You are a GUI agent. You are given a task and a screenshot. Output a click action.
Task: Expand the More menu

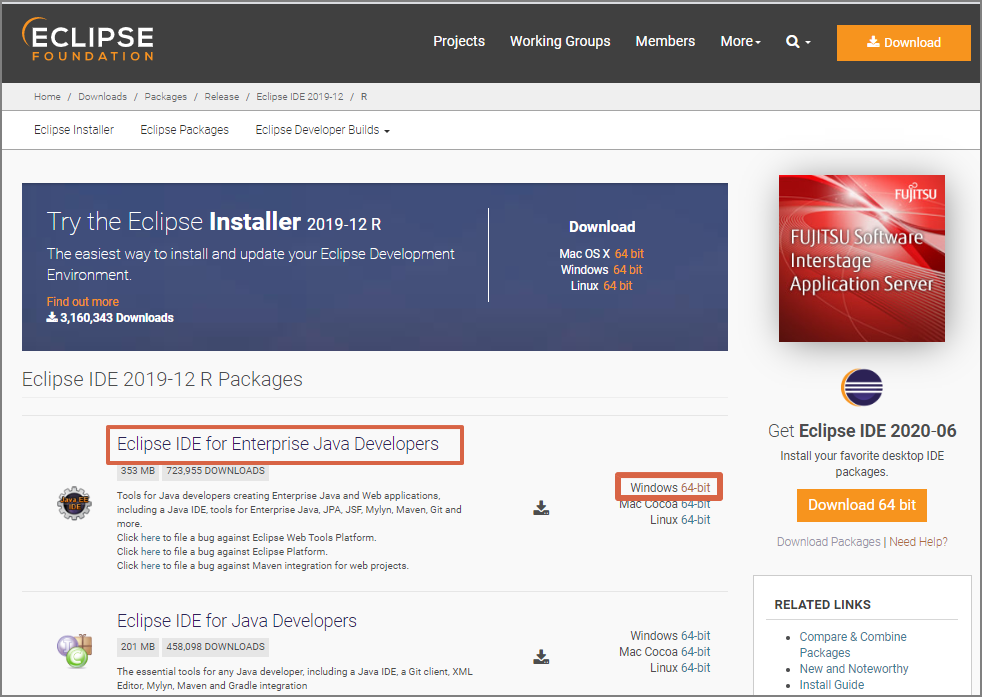[x=740, y=41]
